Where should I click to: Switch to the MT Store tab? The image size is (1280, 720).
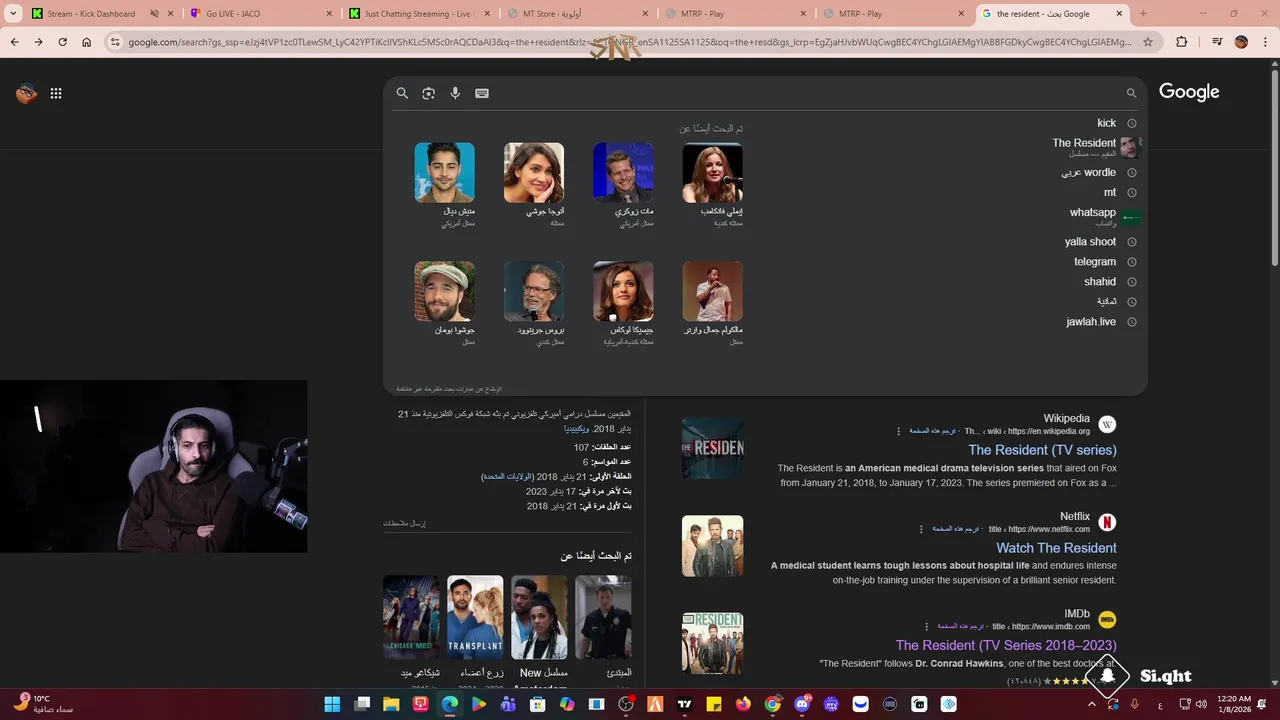[x=580, y=14]
